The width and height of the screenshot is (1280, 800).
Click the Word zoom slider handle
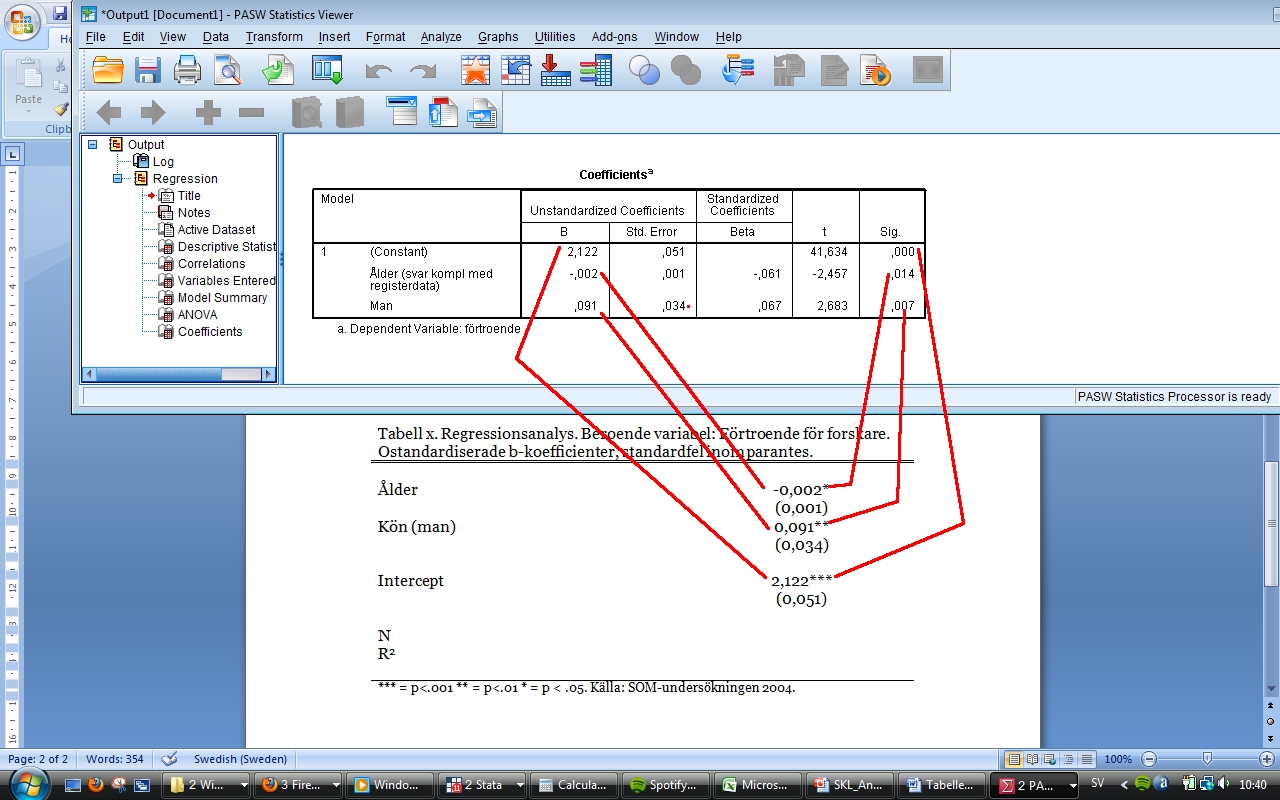coord(1207,759)
